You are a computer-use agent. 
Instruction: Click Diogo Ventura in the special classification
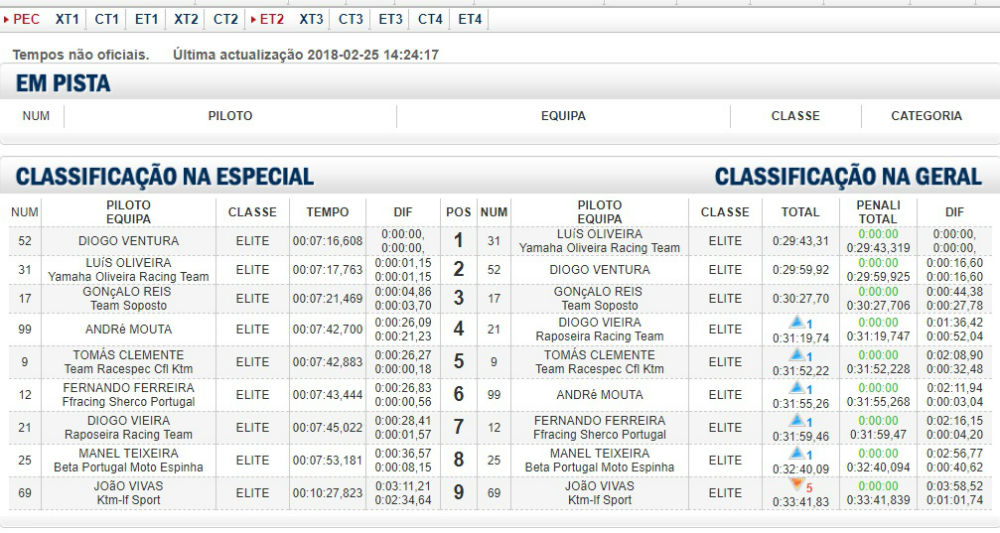click(129, 241)
